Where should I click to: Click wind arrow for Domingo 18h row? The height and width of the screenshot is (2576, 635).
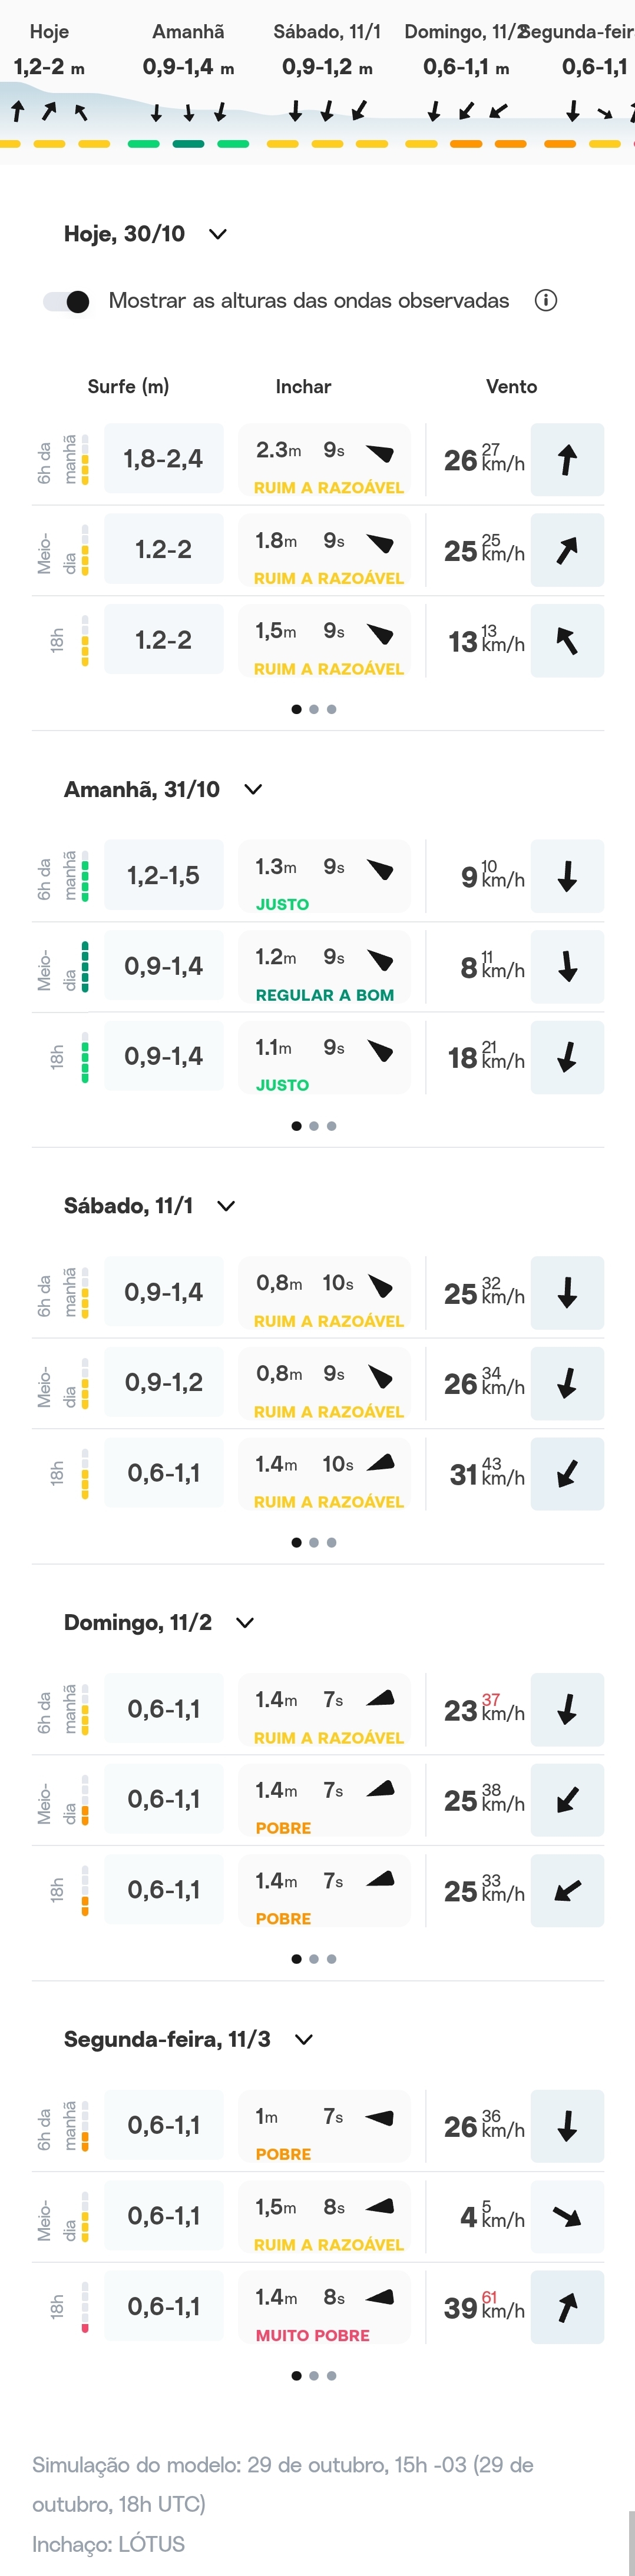pyautogui.click(x=567, y=1890)
